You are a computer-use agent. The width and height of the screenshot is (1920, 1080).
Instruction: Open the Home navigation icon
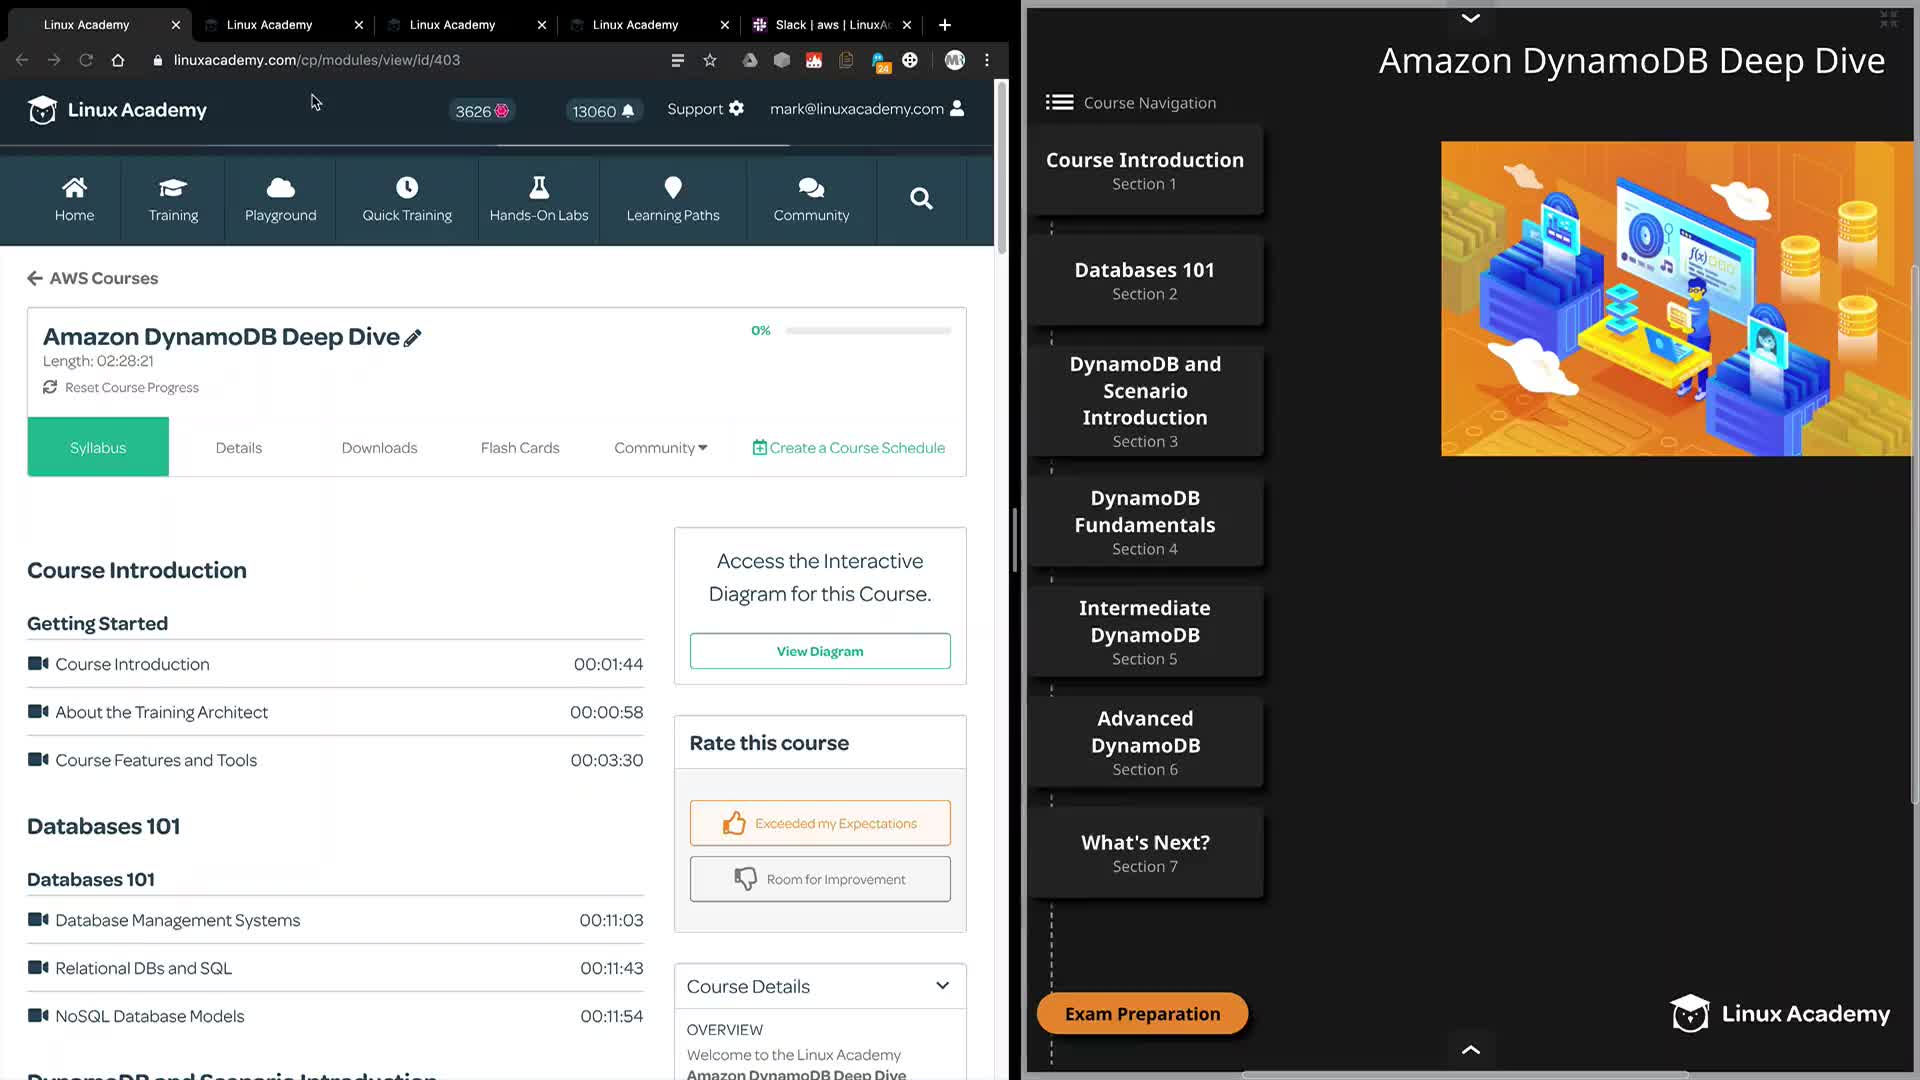(74, 188)
